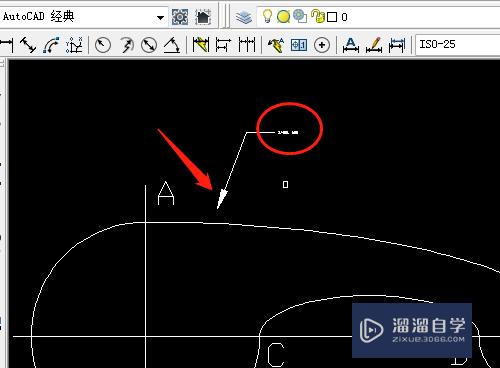Viewport: 500px width, 368px height.
Task: Select the Radius dimension tool
Action: point(103,45)
